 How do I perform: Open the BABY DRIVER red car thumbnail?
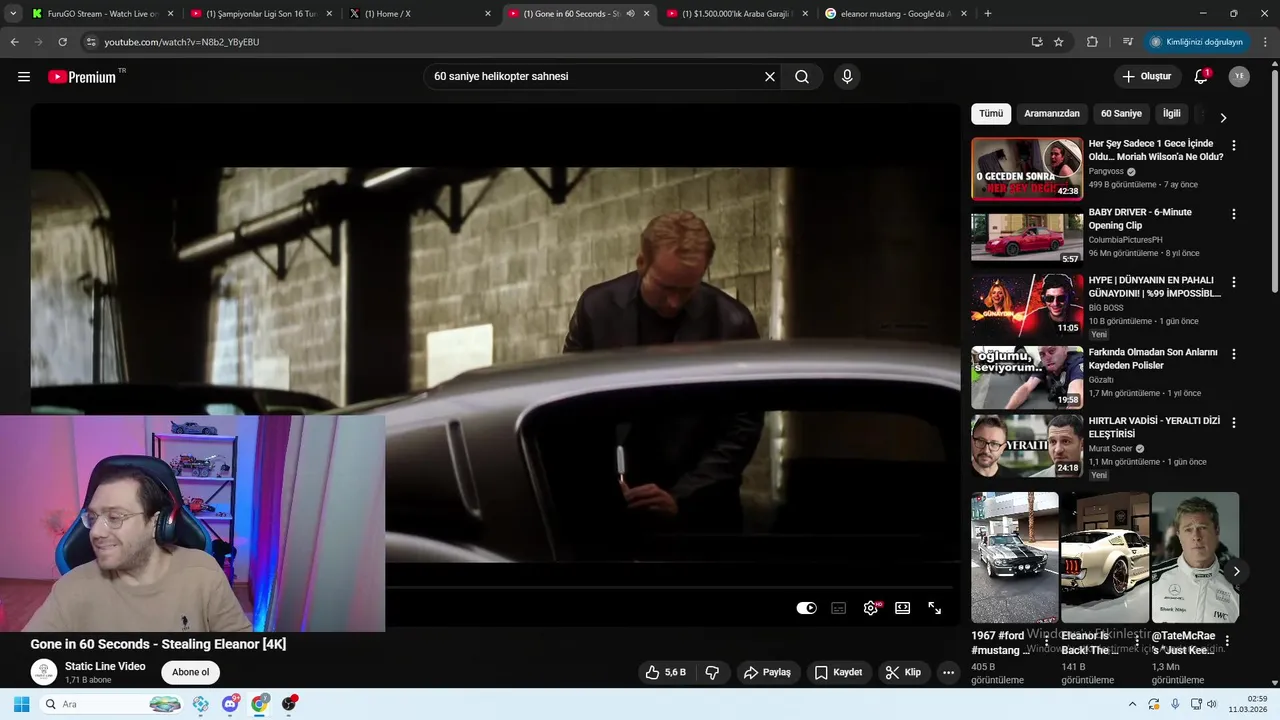pyautogui.click(x=1027, y=237)
